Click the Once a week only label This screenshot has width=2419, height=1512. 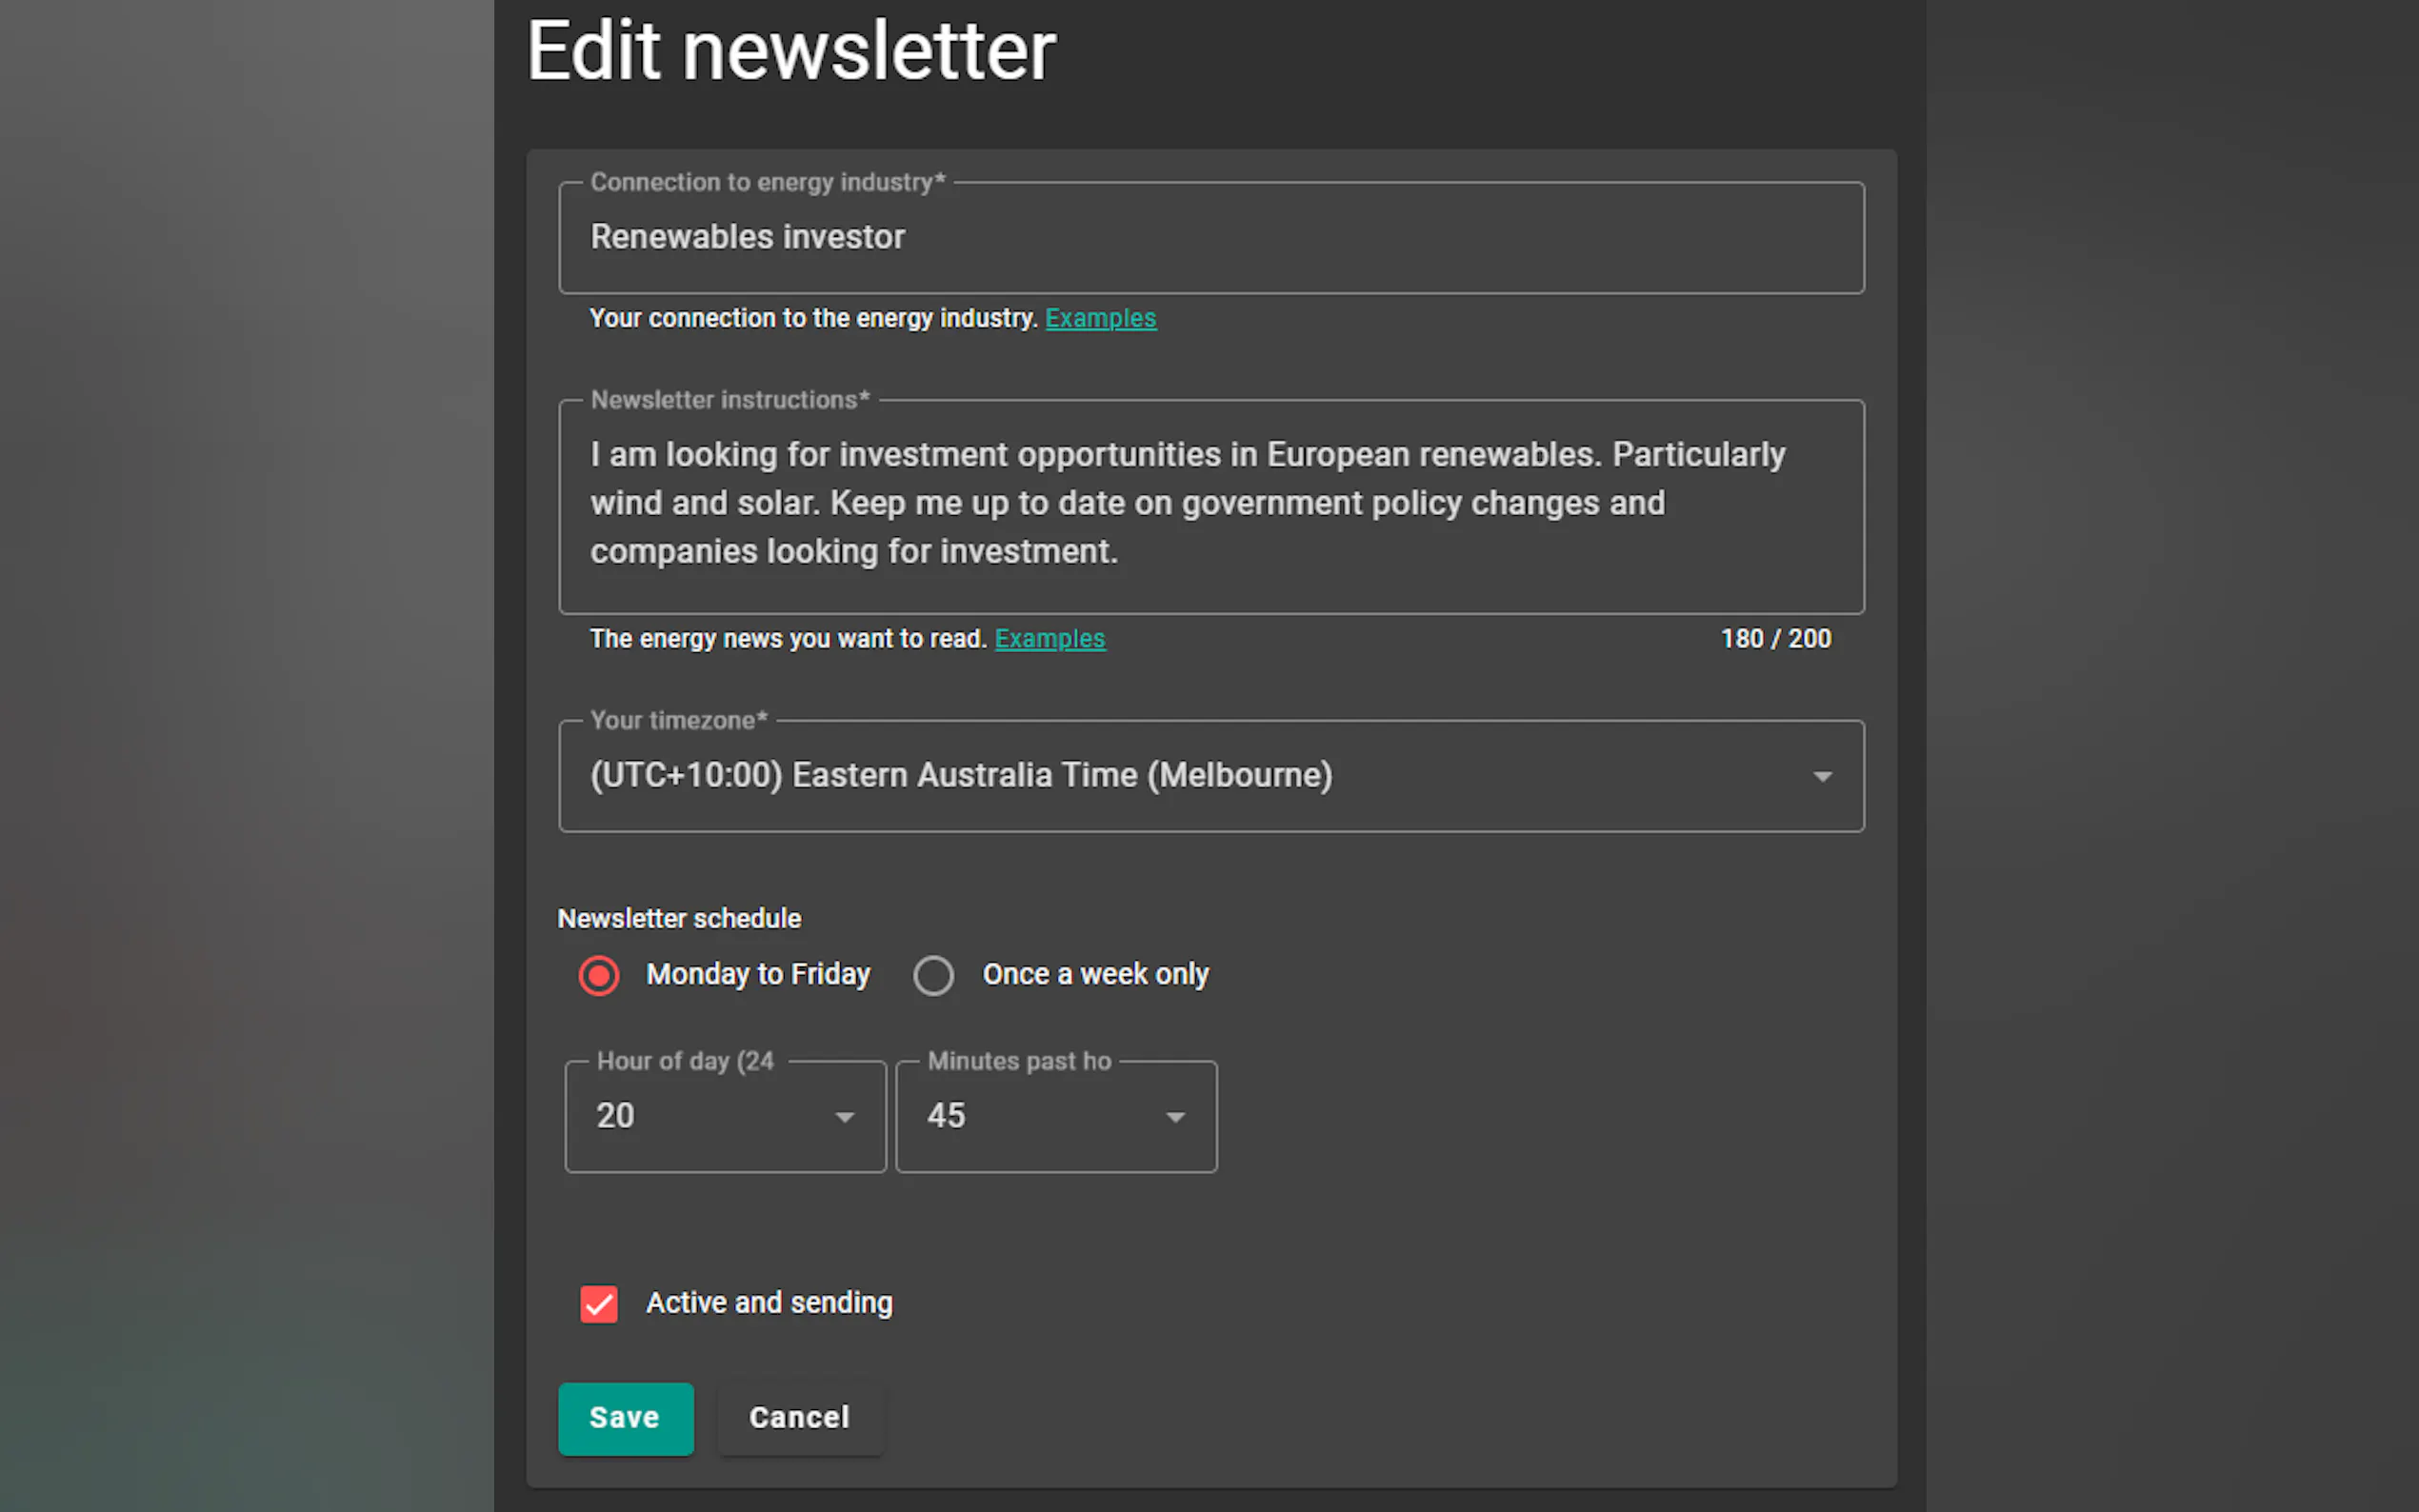coord(1095,975)
